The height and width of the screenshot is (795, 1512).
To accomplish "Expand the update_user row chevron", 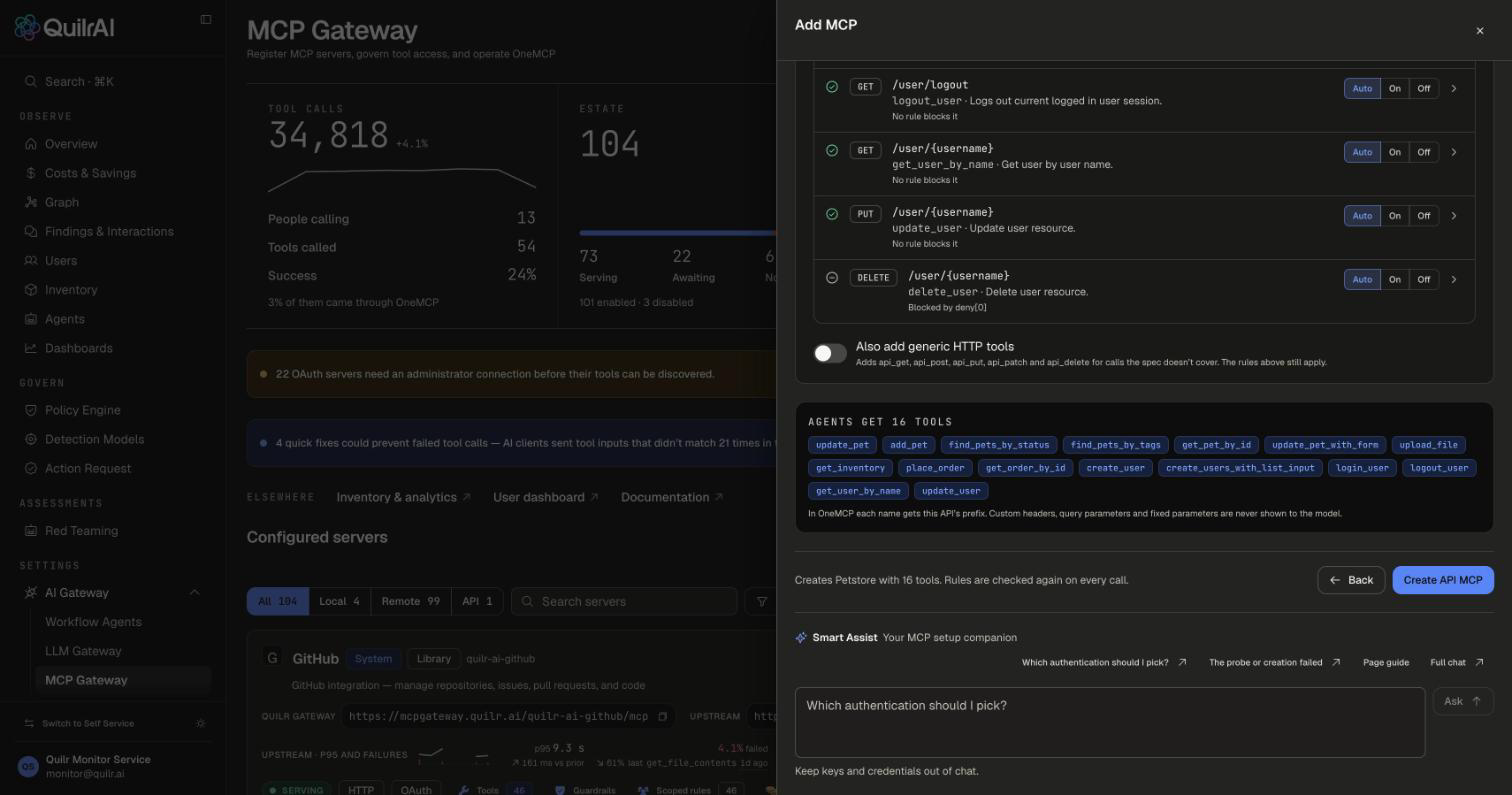I will (x=1454, y=216).
